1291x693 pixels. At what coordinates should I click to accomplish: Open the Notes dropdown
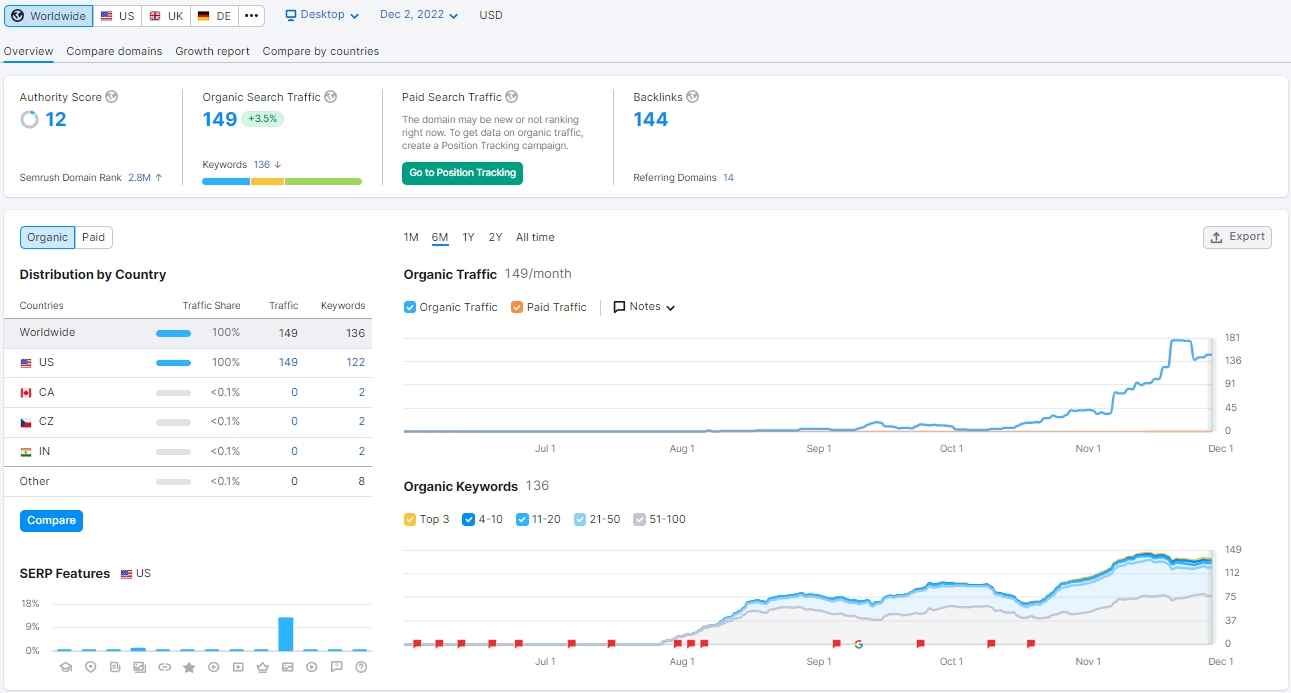point(644,307)
